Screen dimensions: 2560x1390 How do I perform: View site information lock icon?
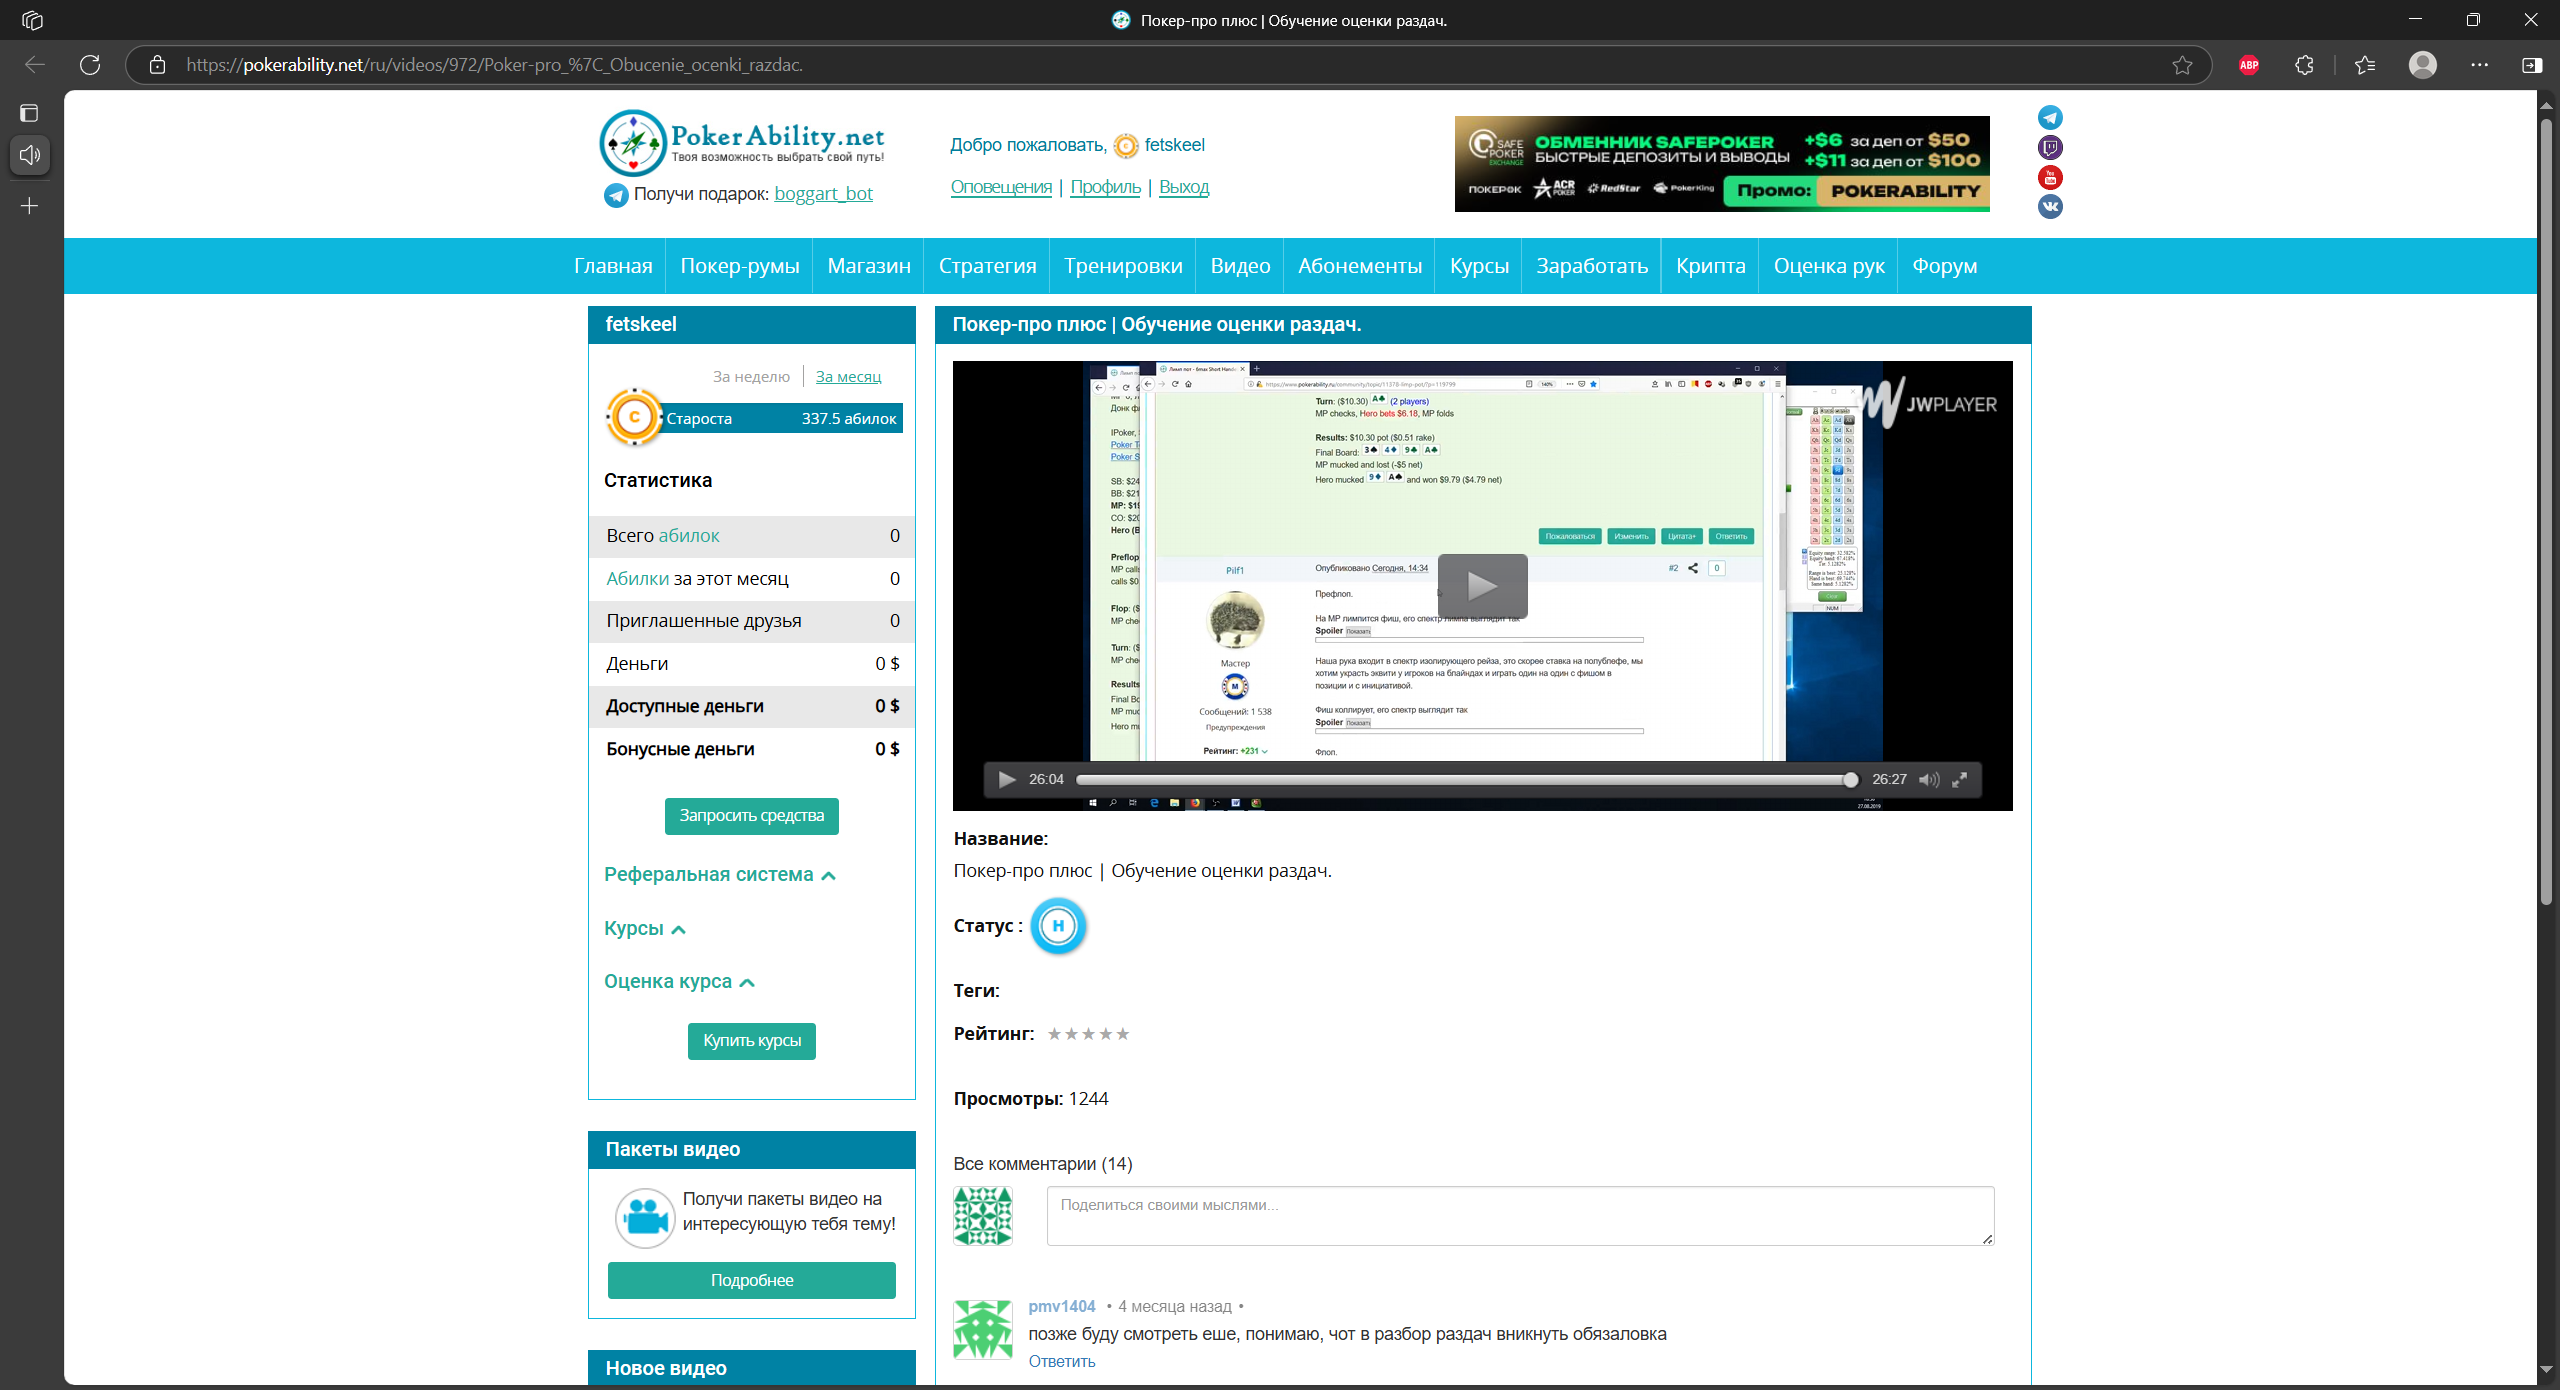(x=157, y=65)
